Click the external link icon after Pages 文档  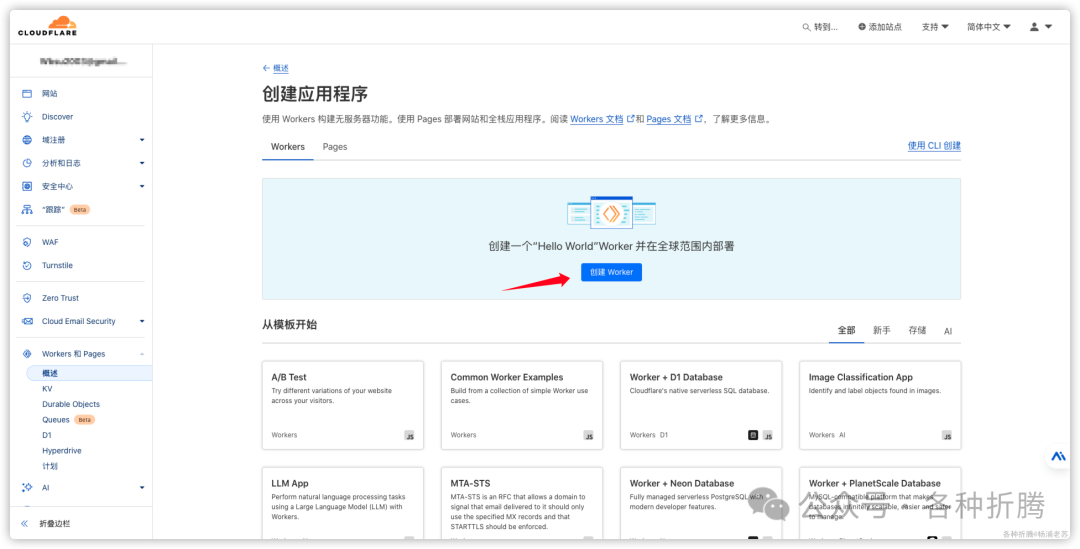[698, 118]
